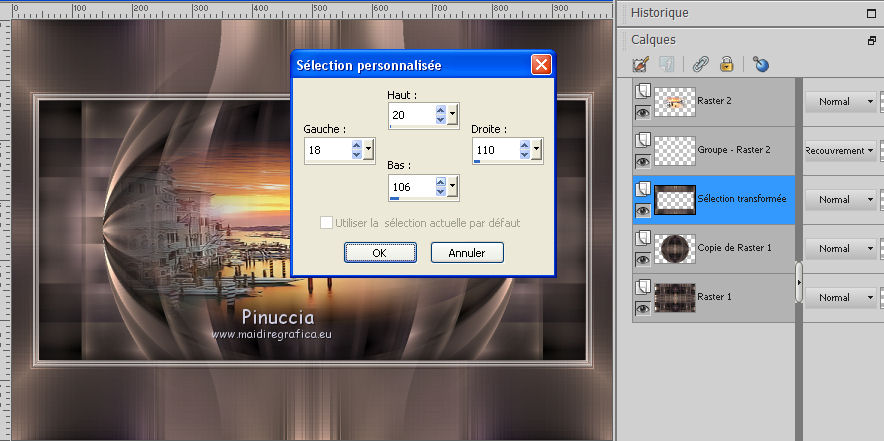Click the Calques panel title

click(653, 39)
